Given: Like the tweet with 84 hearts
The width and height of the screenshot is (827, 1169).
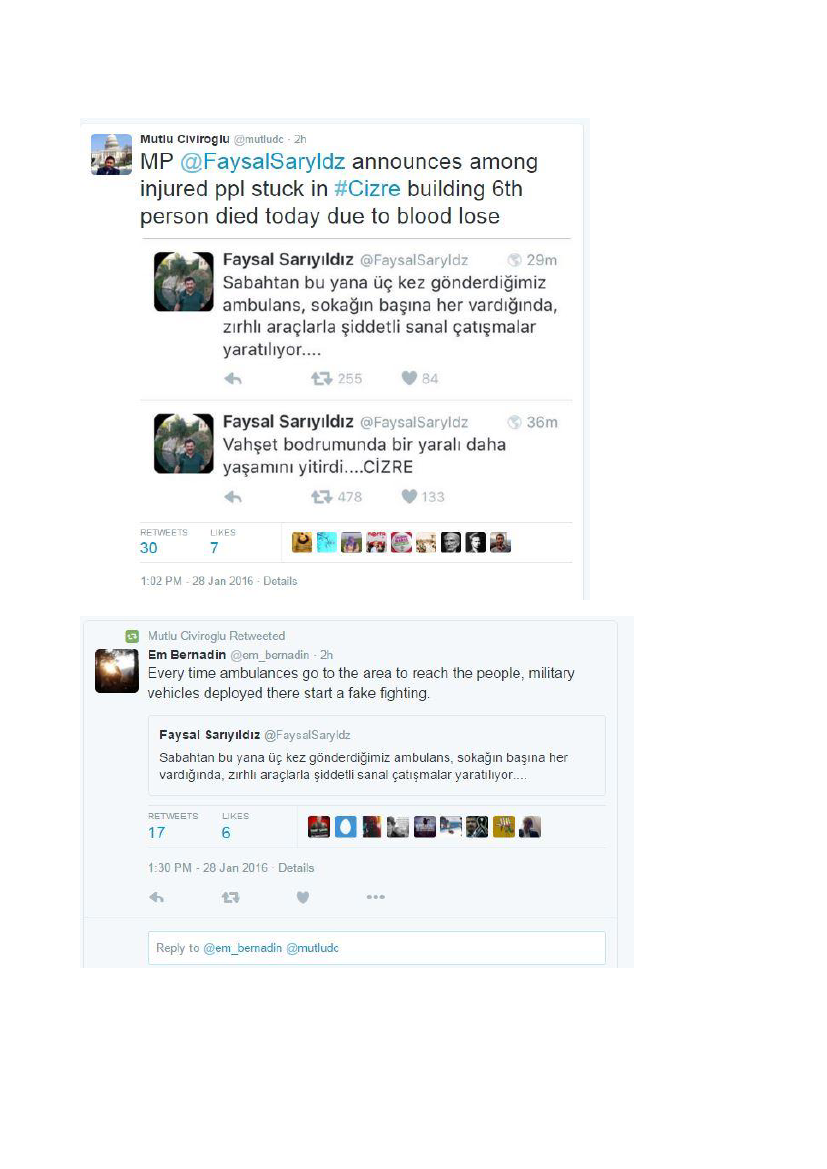Looking at the screenshot, I should click(409, 378).
